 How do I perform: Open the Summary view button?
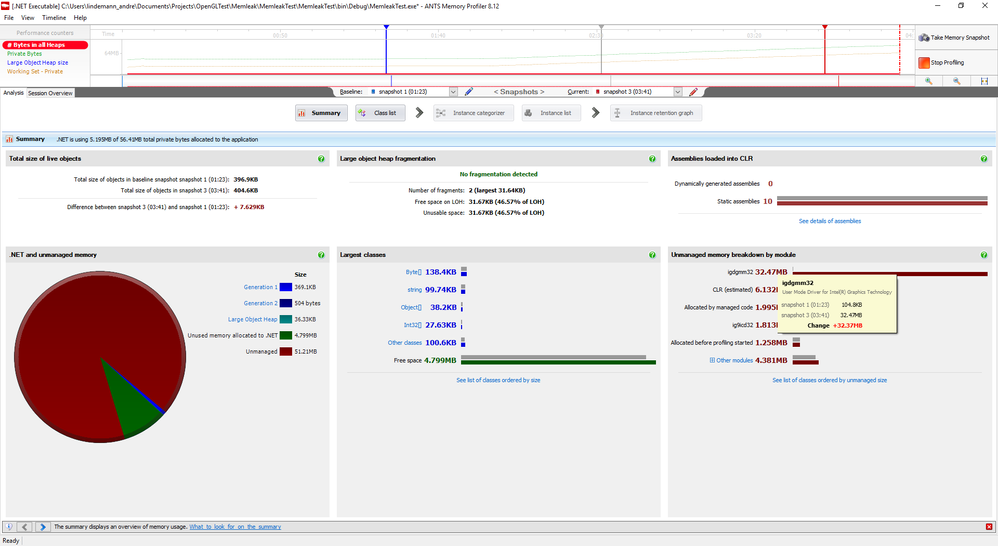(321, 113)
